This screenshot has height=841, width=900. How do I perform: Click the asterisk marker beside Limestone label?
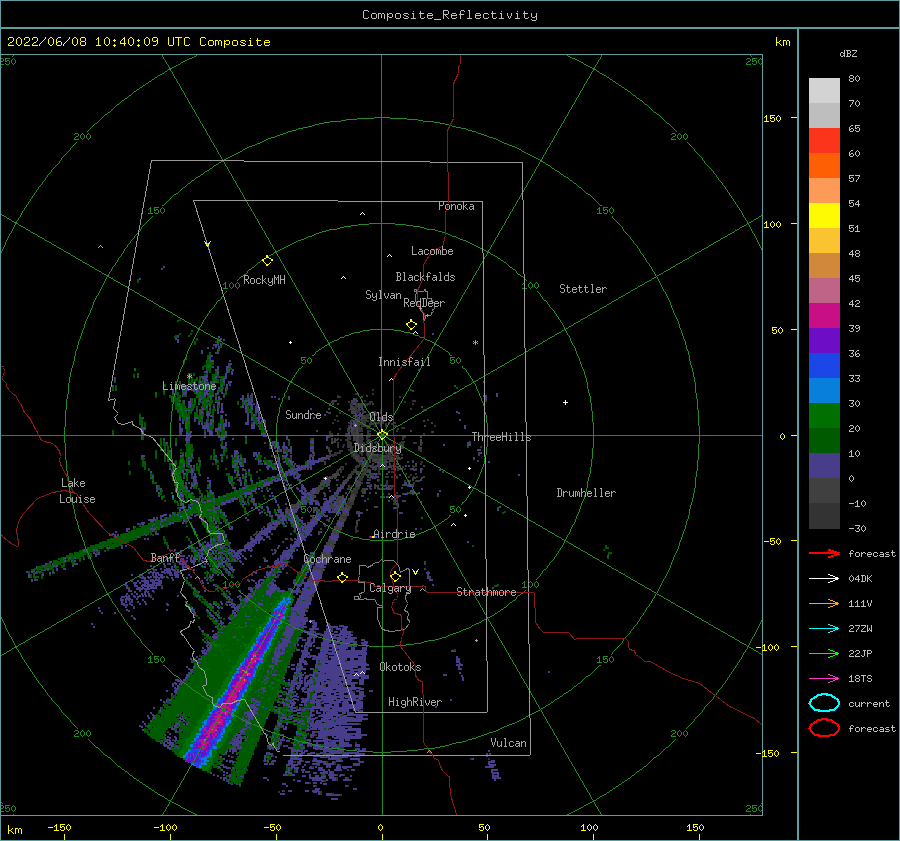tap(189, 377)
